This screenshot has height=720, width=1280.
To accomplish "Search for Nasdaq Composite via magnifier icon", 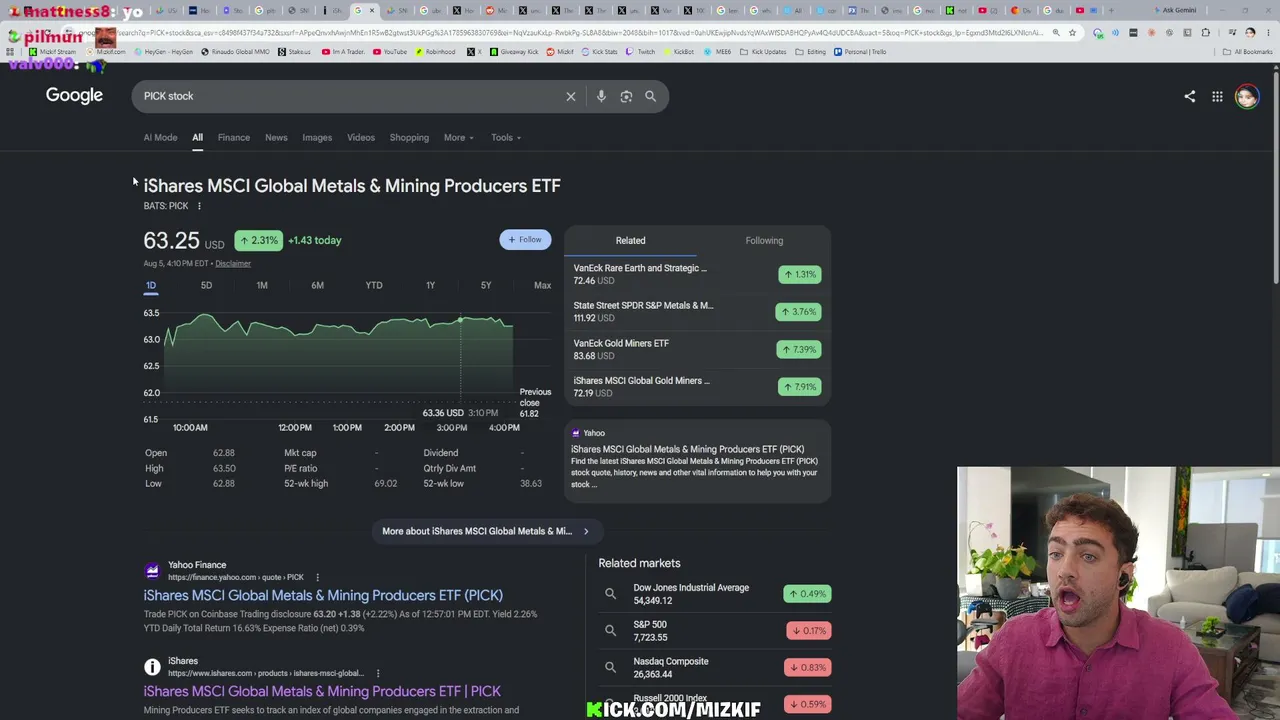I will (x=610, y=667).
